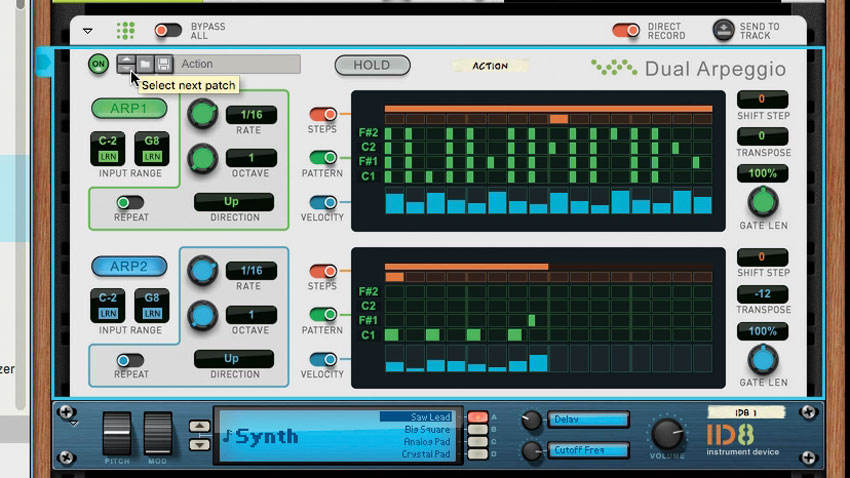Image resolution: width=850 pixels, height=478 pixels.
Task: Toggle the Dual Arpeggio ON power button
Action: pyautogui.click(x=98, y=64)
